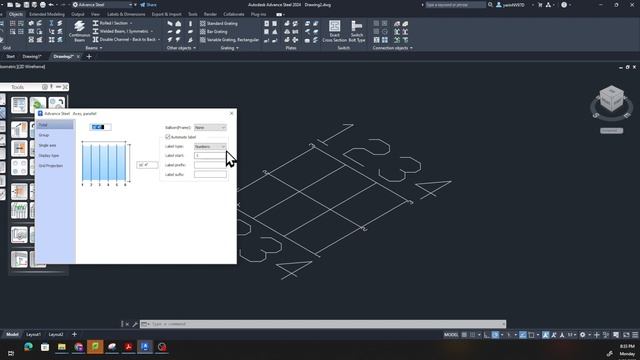
Task: Add a new drawing tab with plus button
Action: click(89, 57)
